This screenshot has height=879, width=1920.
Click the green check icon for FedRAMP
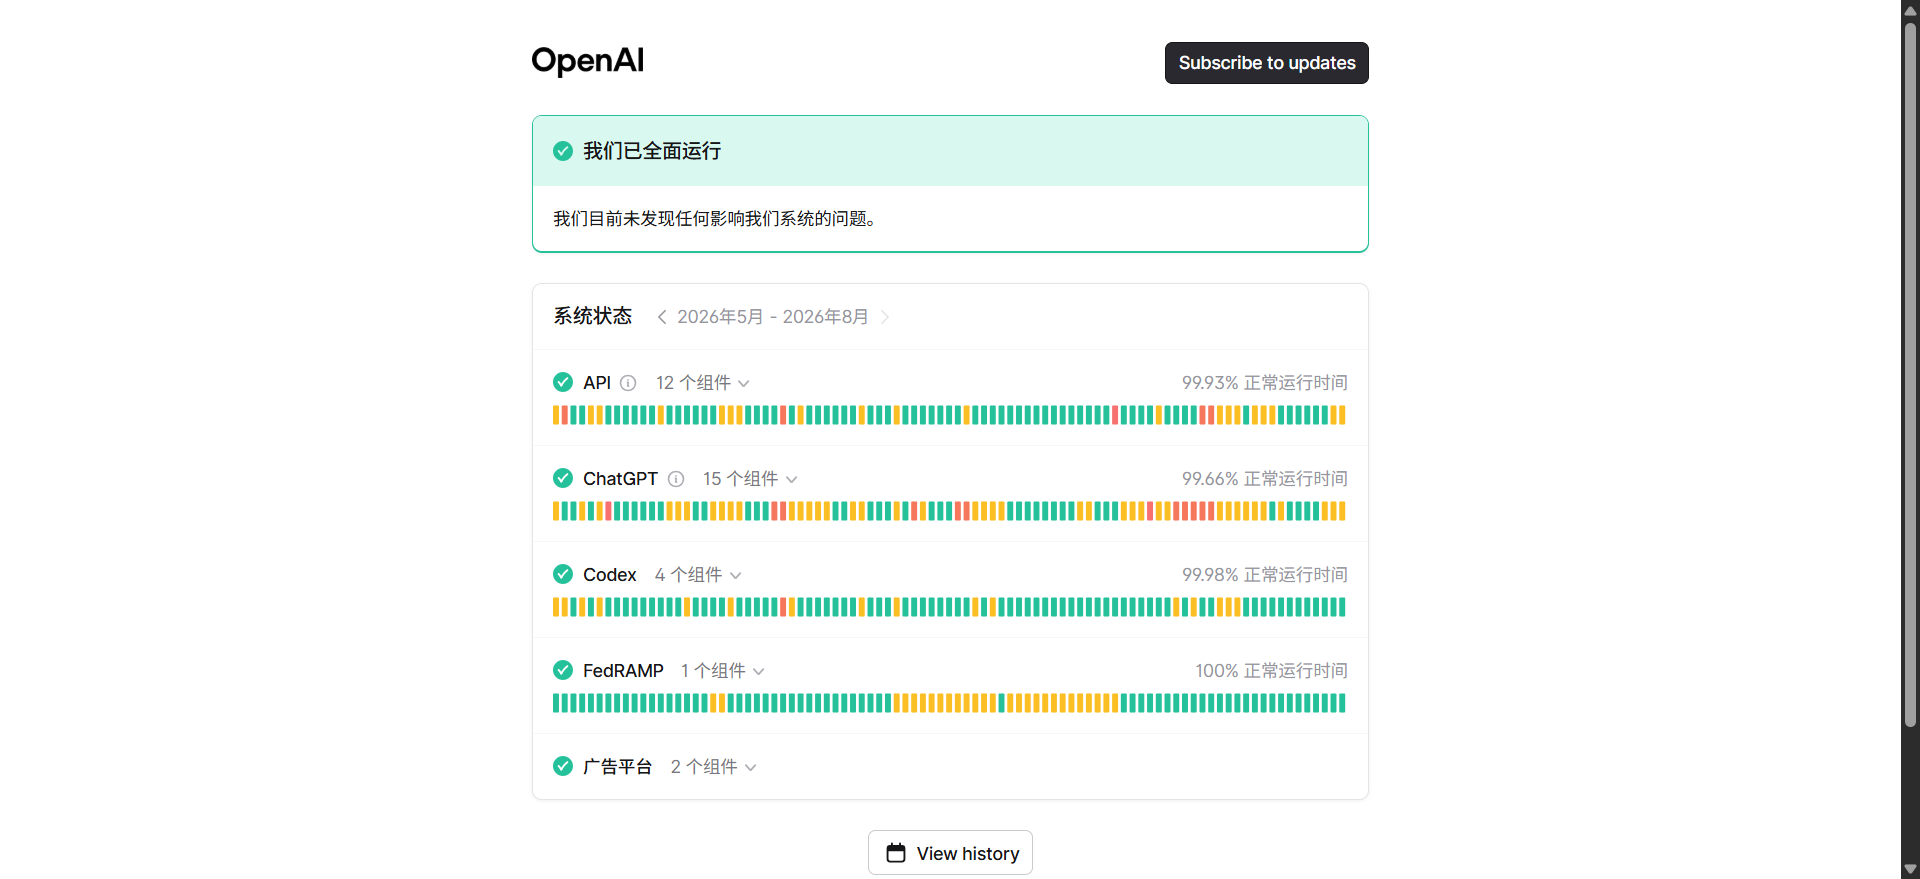563,670
